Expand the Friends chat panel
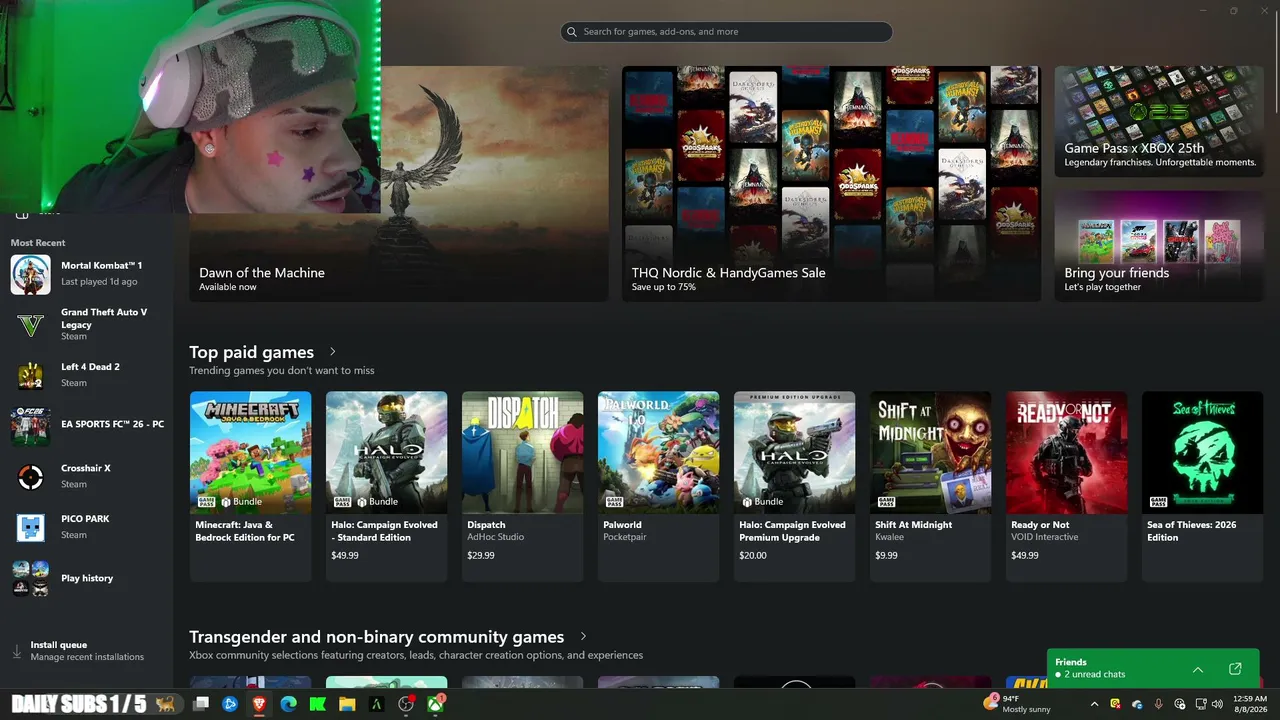Screen dimensions: 1280x720 [1198, 669]
